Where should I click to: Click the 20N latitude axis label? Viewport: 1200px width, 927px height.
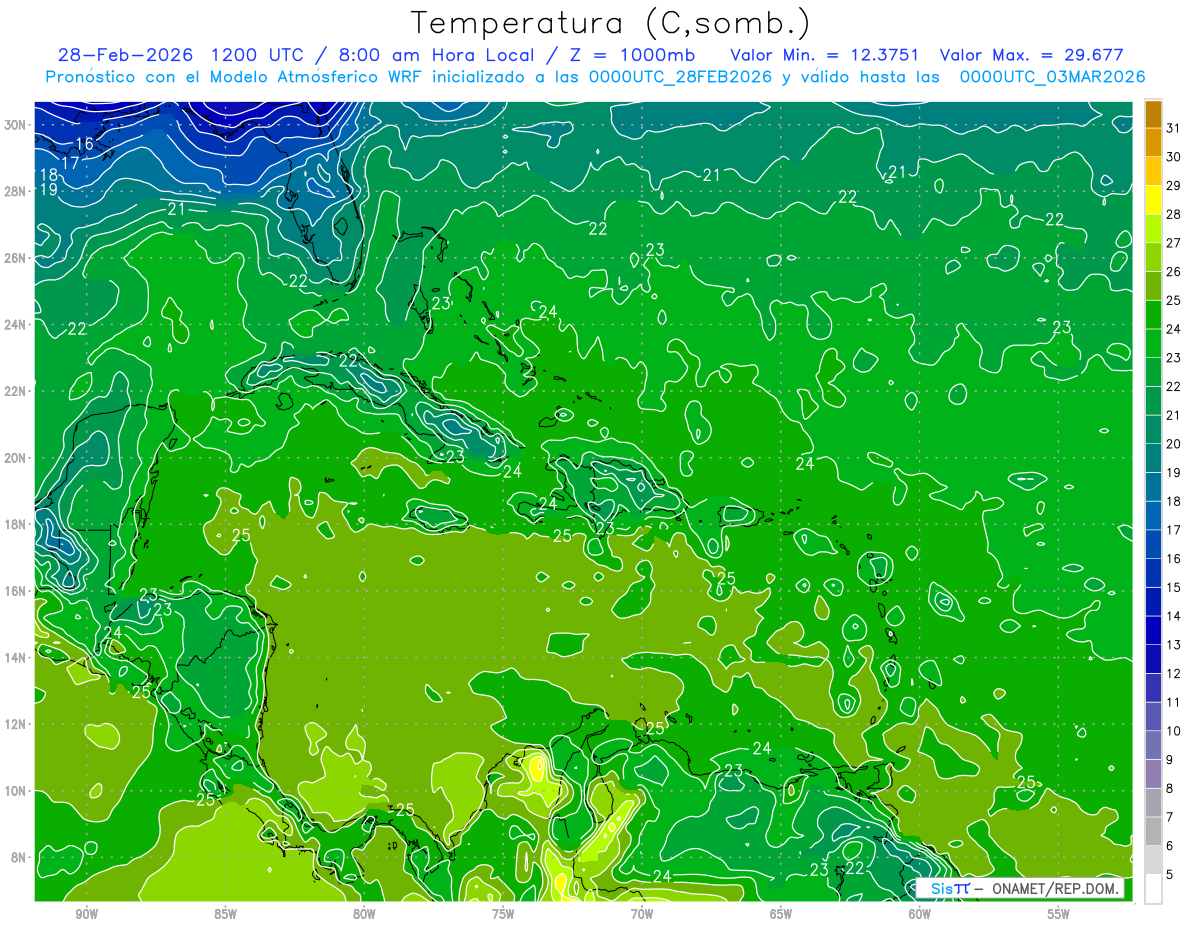click(15, 457)
